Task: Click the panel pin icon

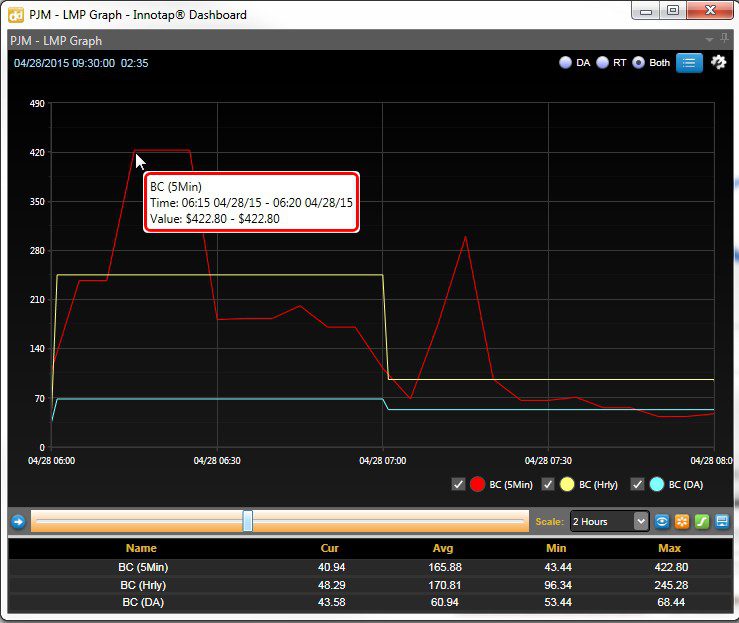Action: point(725,39)
